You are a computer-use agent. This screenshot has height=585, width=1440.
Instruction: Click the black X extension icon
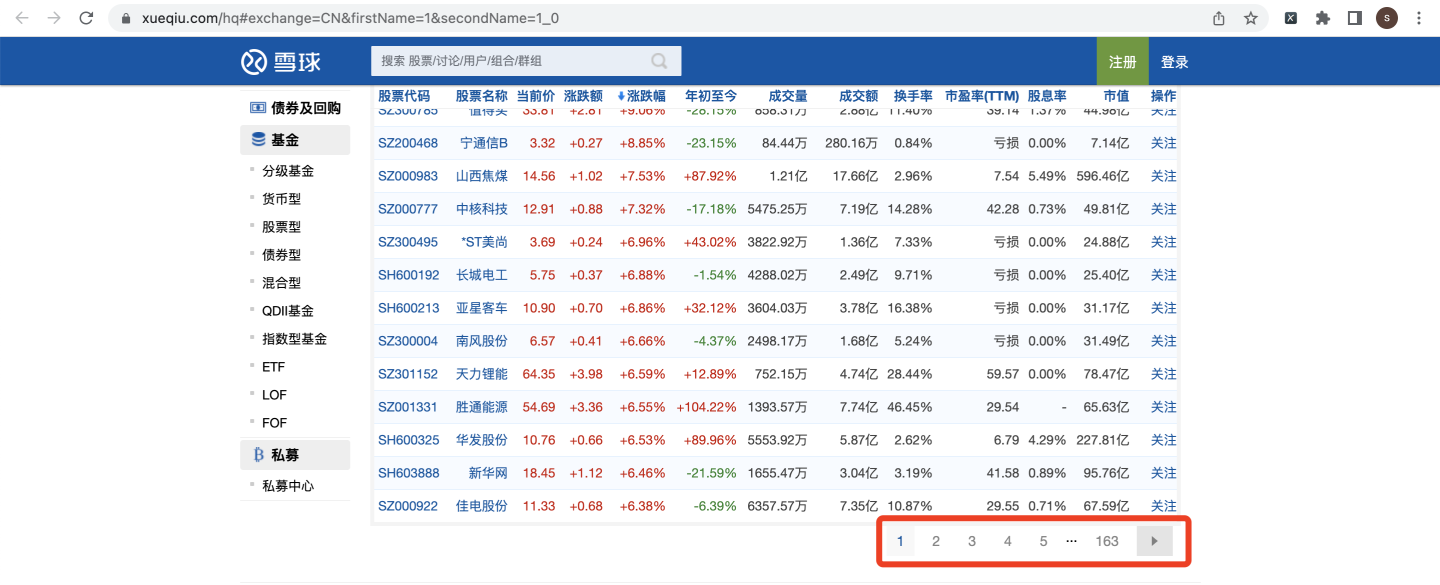pos(1291,18)
